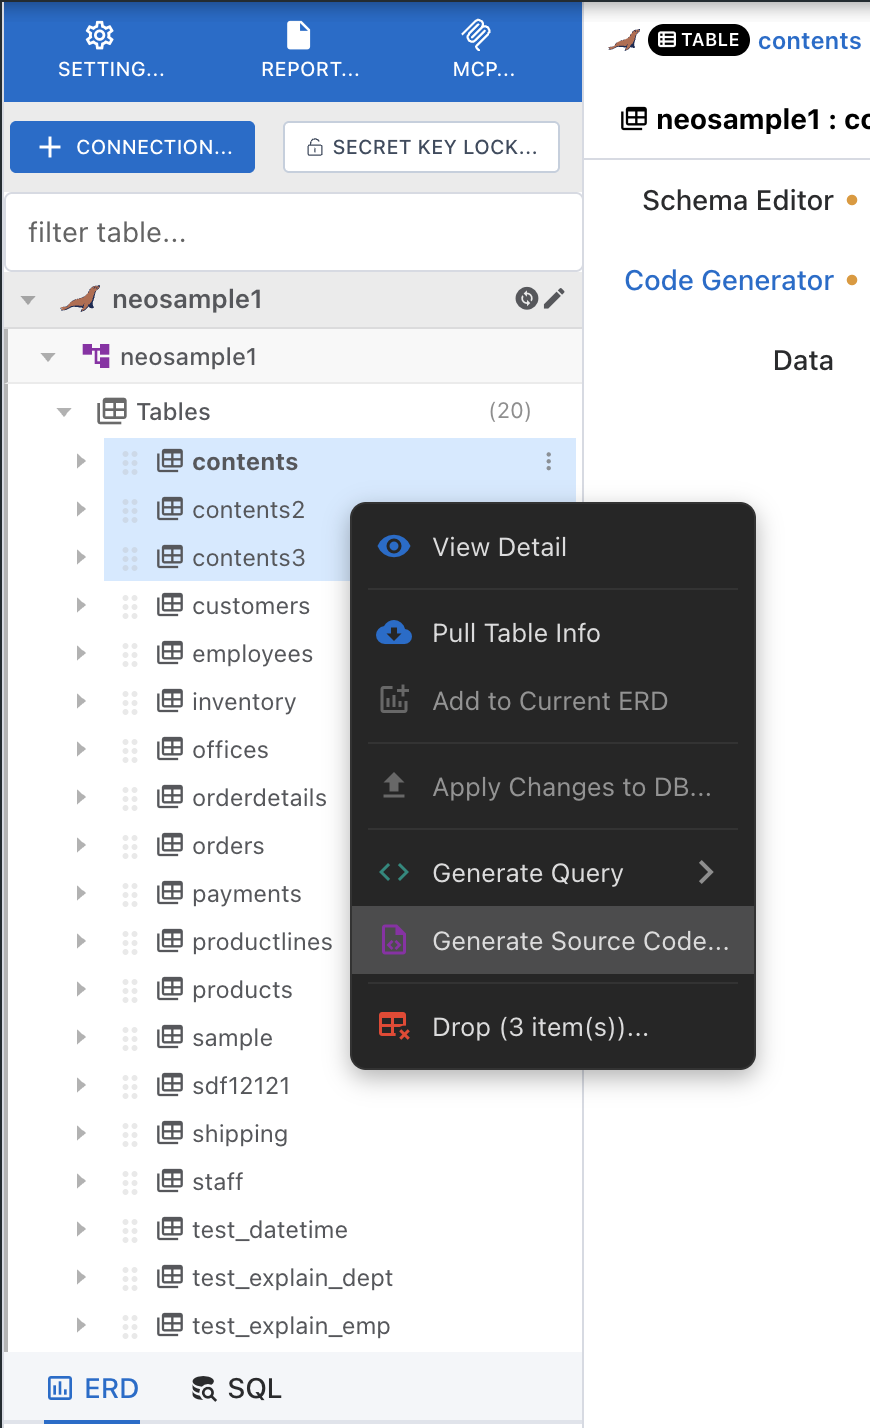Click the black TABLE badge
The height and width of the screenshot is (1428, 870).
[x=699, y=40]
